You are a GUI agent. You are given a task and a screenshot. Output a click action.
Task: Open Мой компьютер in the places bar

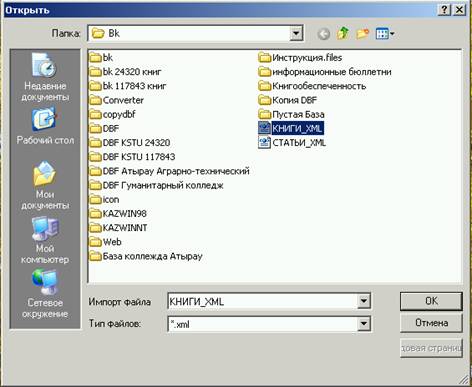pos(45,240)
